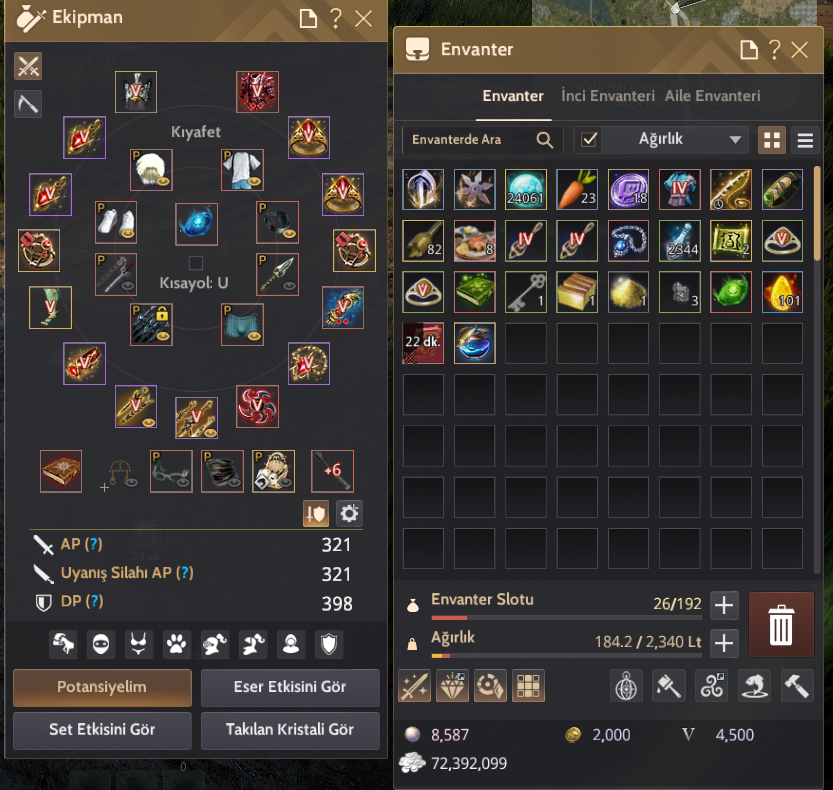Toggle the sword and shield stat view button
Screen dimensions: 833x790
(x=316, y=513)
